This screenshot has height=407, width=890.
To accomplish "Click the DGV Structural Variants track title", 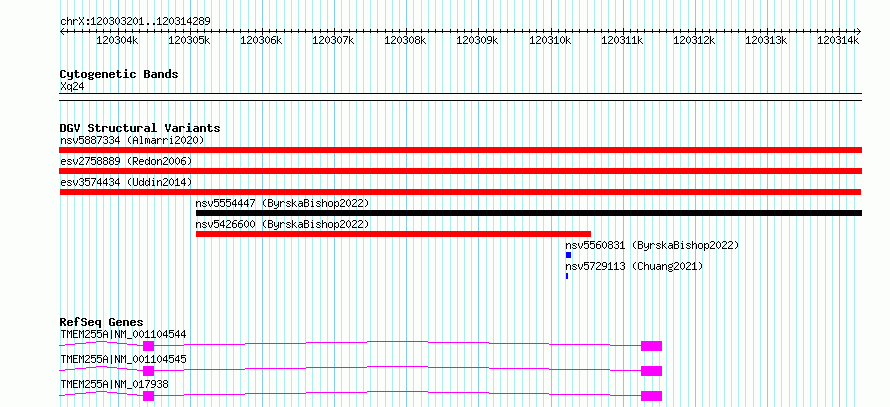I will [x=140, y=128].
